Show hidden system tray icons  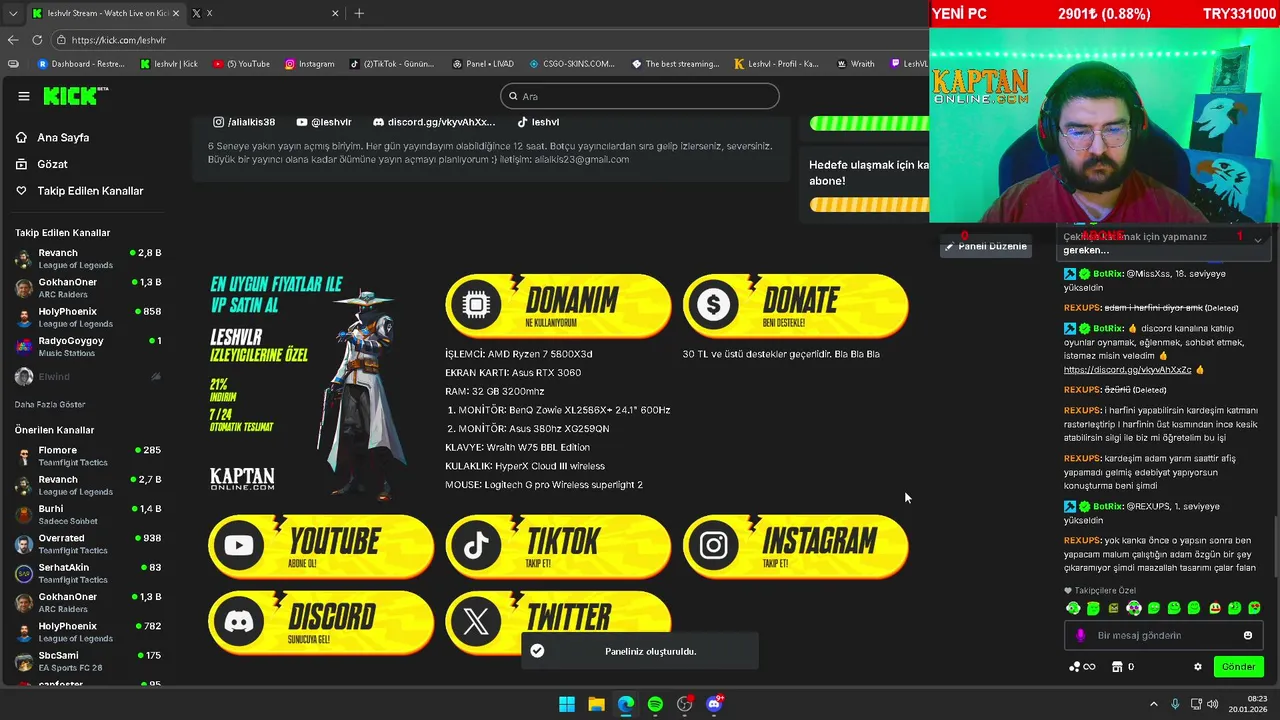point(1153,704)
